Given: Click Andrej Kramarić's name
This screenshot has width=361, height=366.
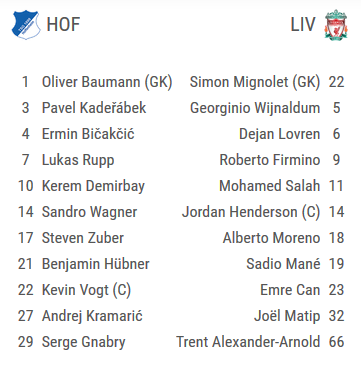Looking at the screenshot, I should [92, 316].
